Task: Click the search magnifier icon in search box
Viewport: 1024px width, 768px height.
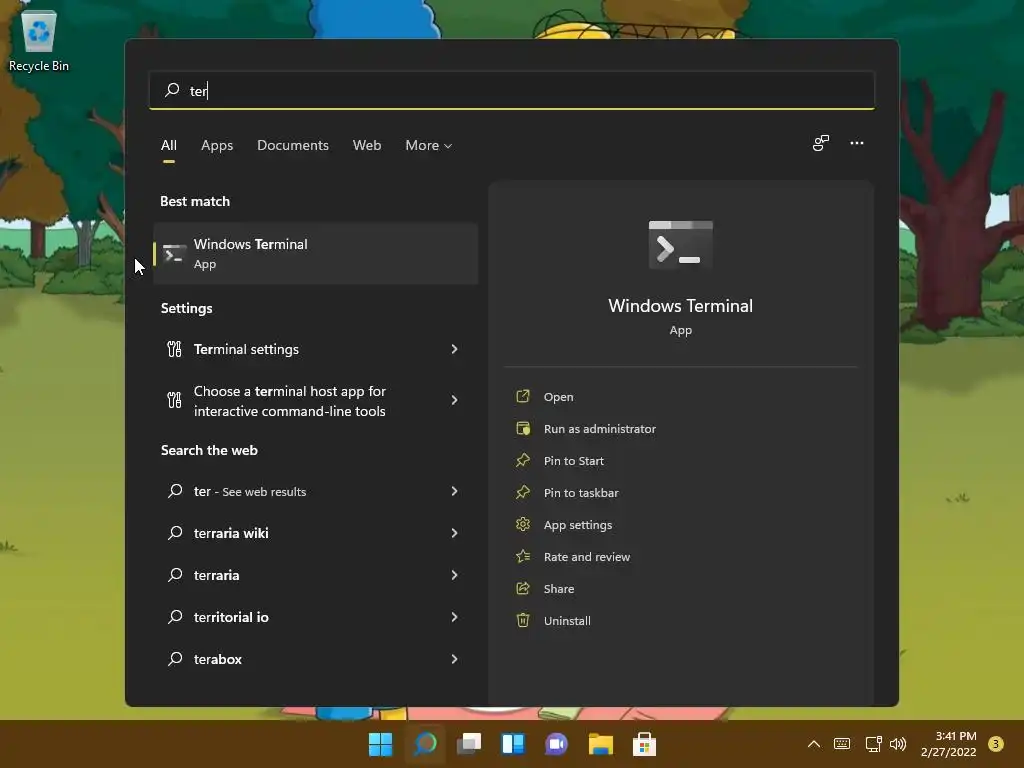Action: pyautogui.click(x=172, y=90)
